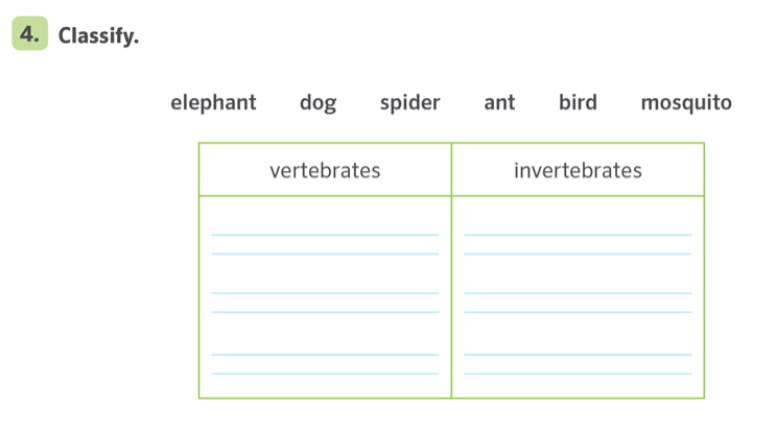
Task: Select the word spider
Action: coord(410,103)
